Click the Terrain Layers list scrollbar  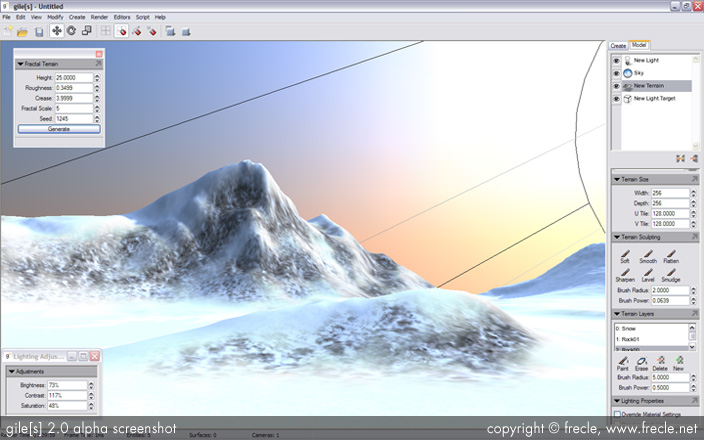[x=692, y=337]
